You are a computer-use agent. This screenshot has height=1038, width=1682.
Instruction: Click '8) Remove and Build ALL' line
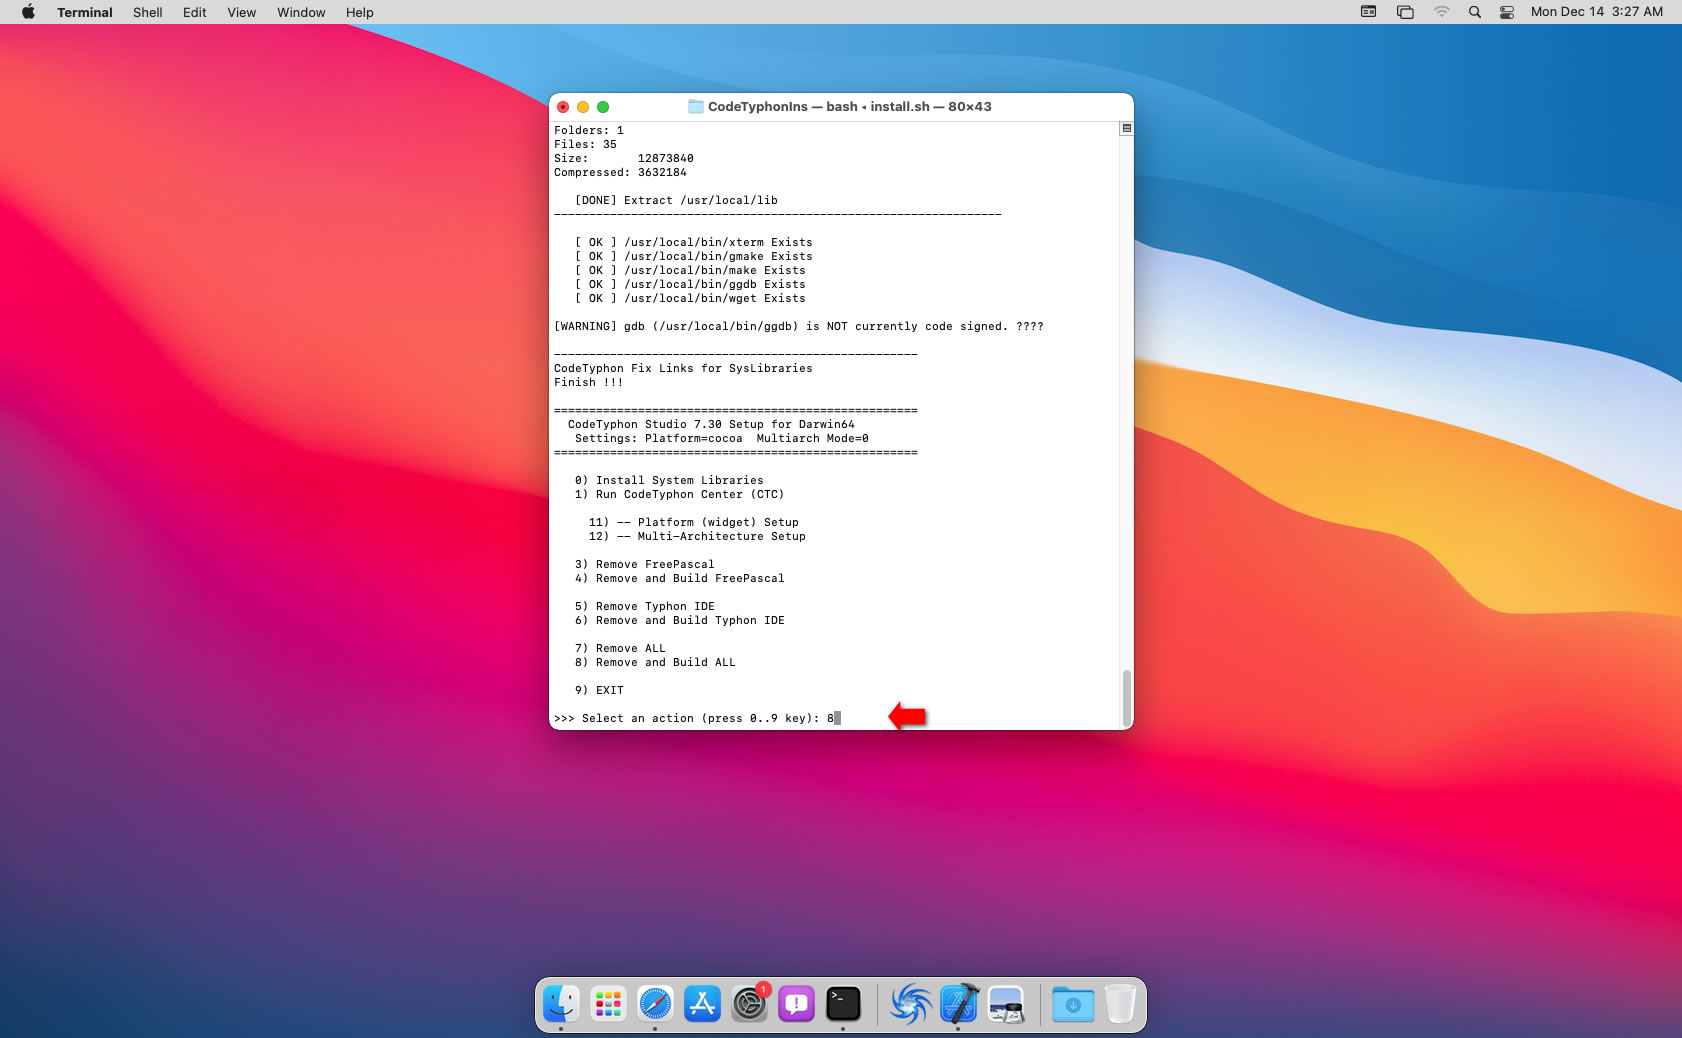pos(655,662)
